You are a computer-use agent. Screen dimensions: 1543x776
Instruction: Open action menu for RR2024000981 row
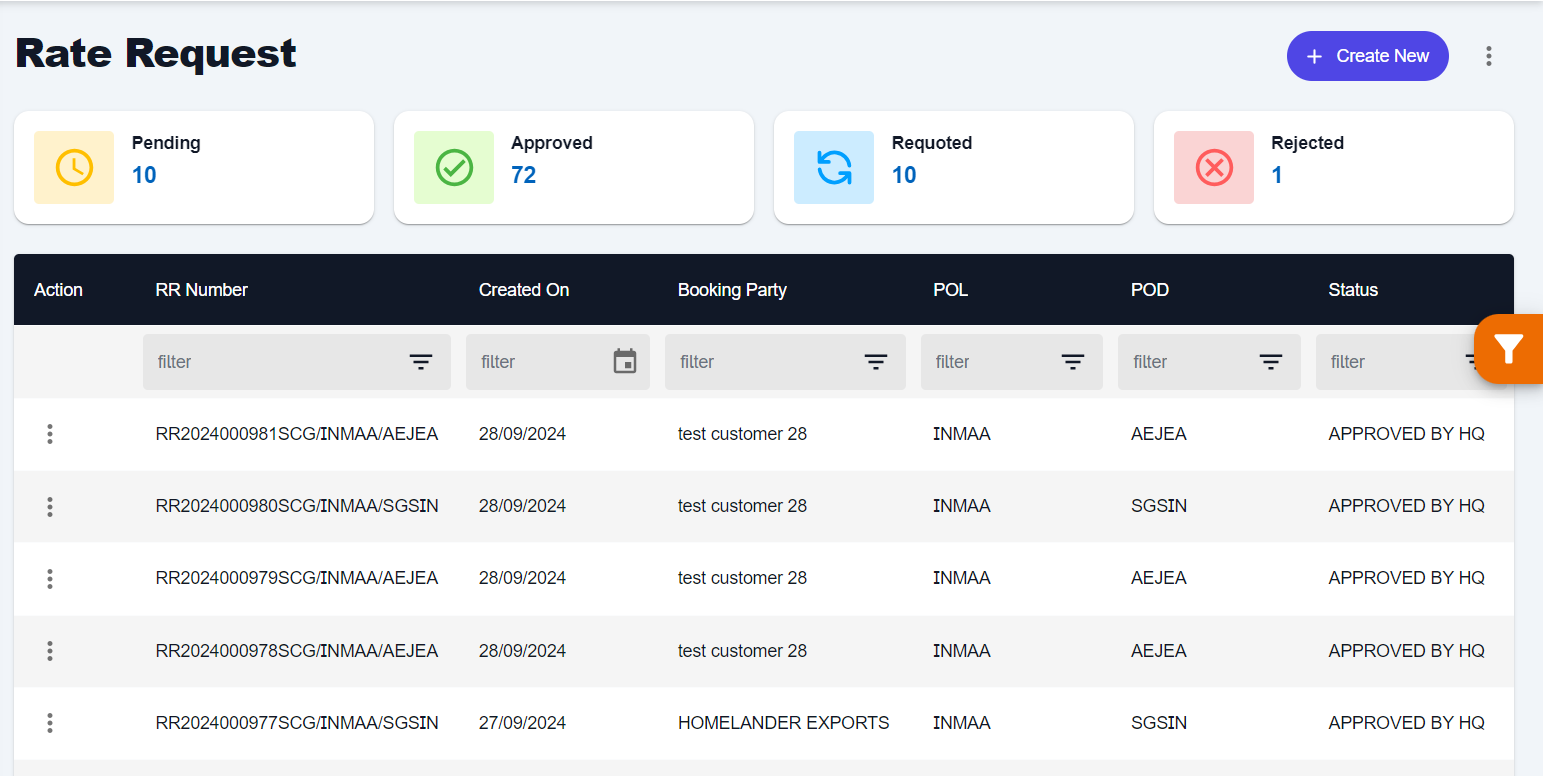[x=50, y=434]
